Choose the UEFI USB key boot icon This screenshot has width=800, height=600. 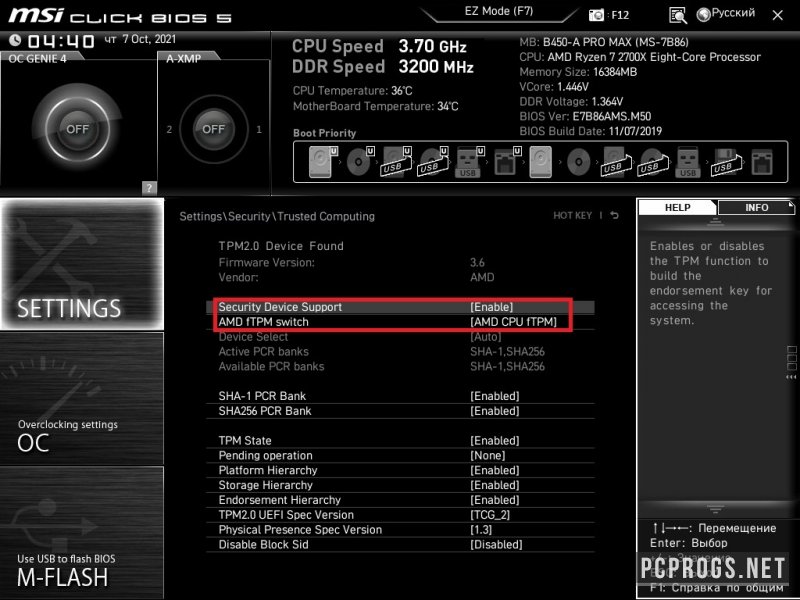pos(469,162)
